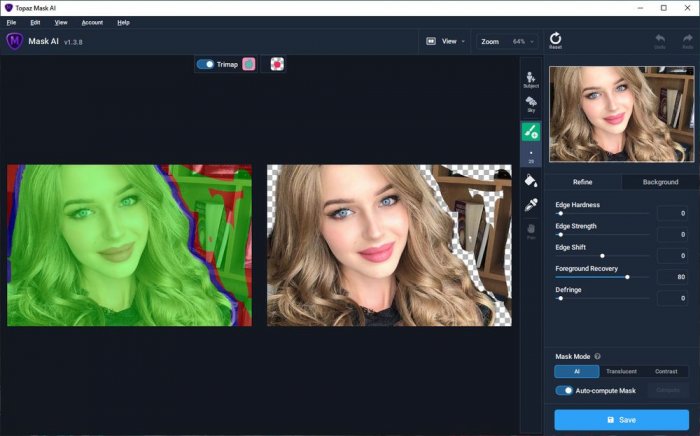This screenshot has height=436, width=700.
Task: Open the Zoom percentage dropdown
Action: (508, 42)
